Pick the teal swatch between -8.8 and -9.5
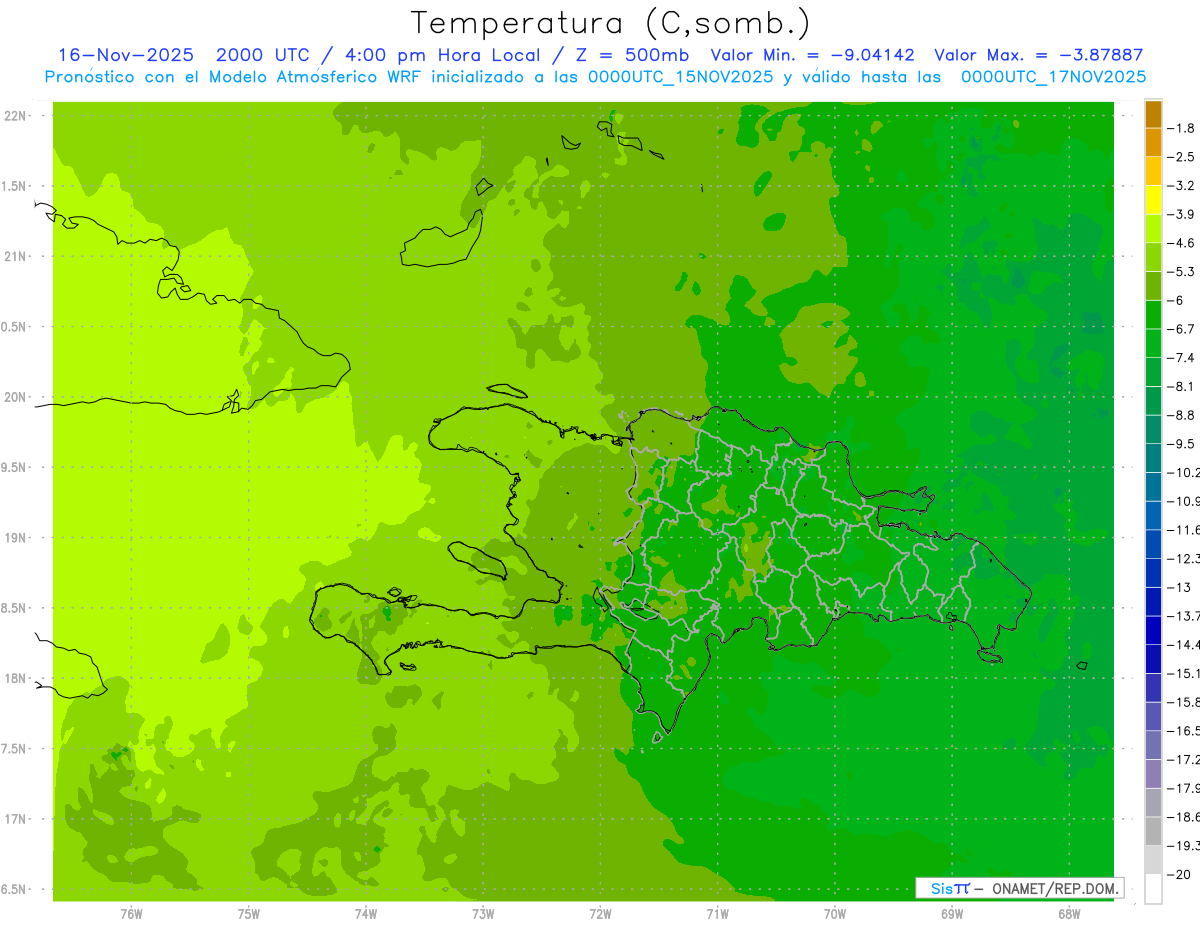This screenshot has height=927, width=1200. (1153, 429)
